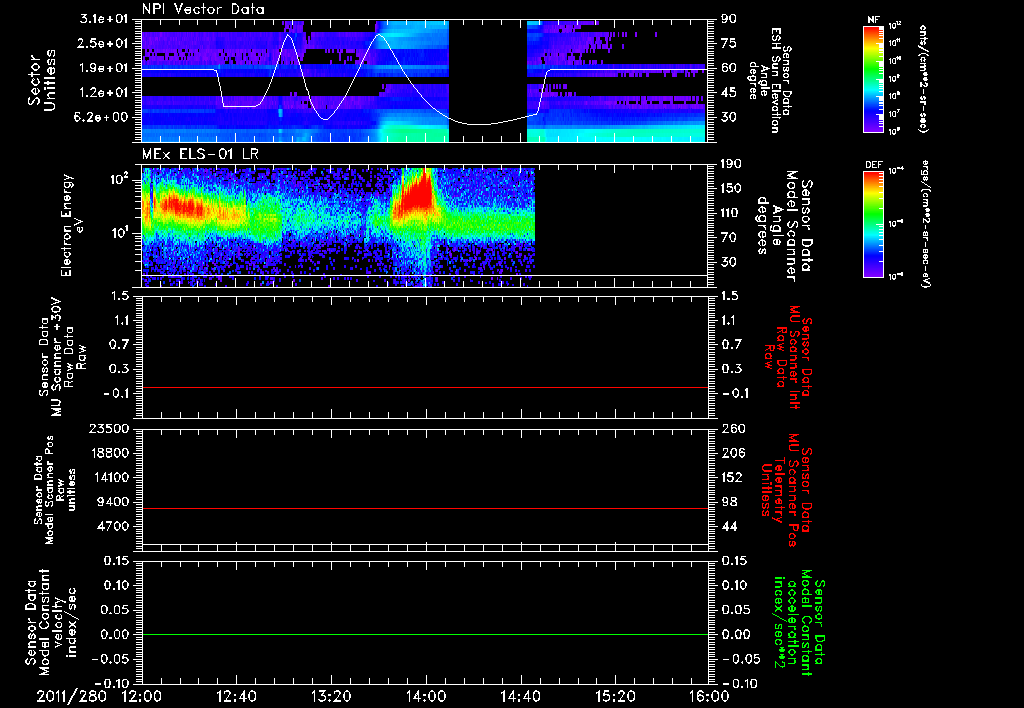Click the '2011/280' date label
1024x708 pixels.
click(x=71, y=696)
